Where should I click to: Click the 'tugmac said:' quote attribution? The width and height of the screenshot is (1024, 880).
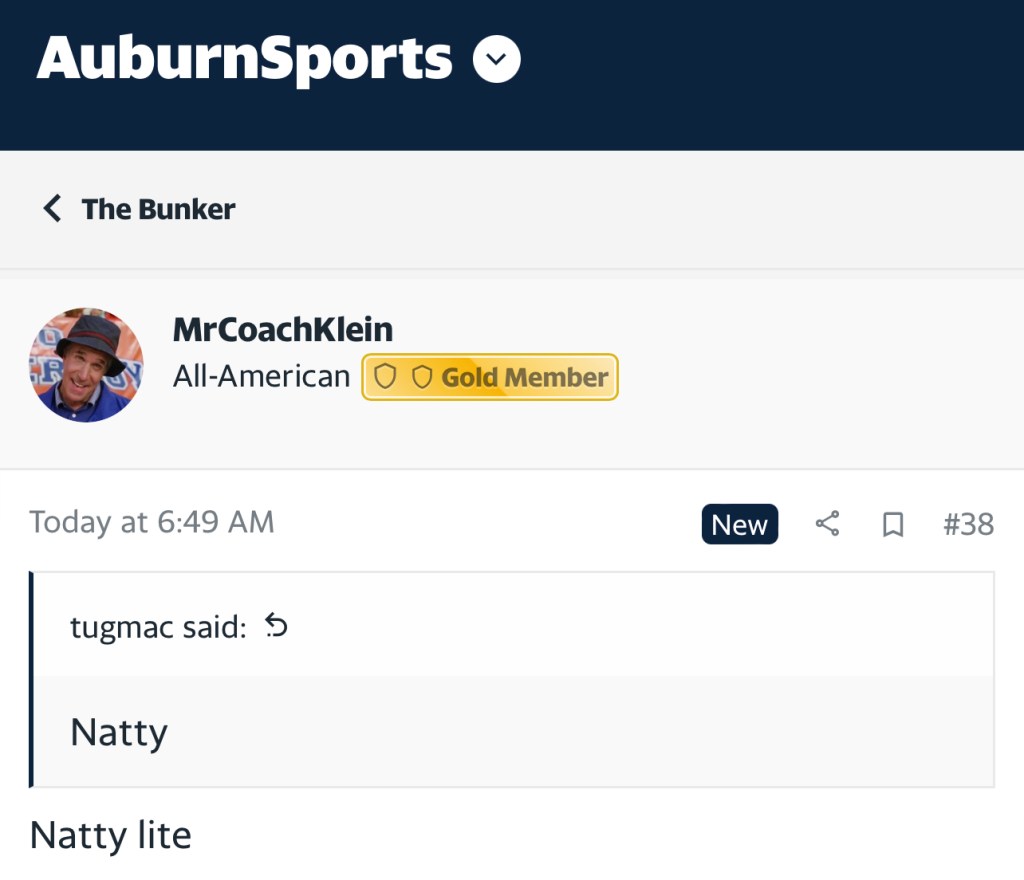157,627
